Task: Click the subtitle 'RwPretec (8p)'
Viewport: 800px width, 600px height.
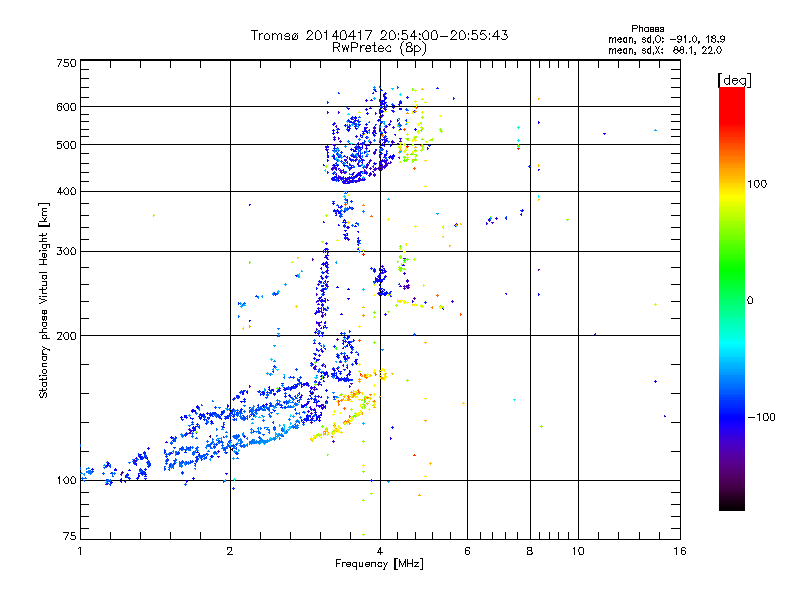Action: coord(379,48)
